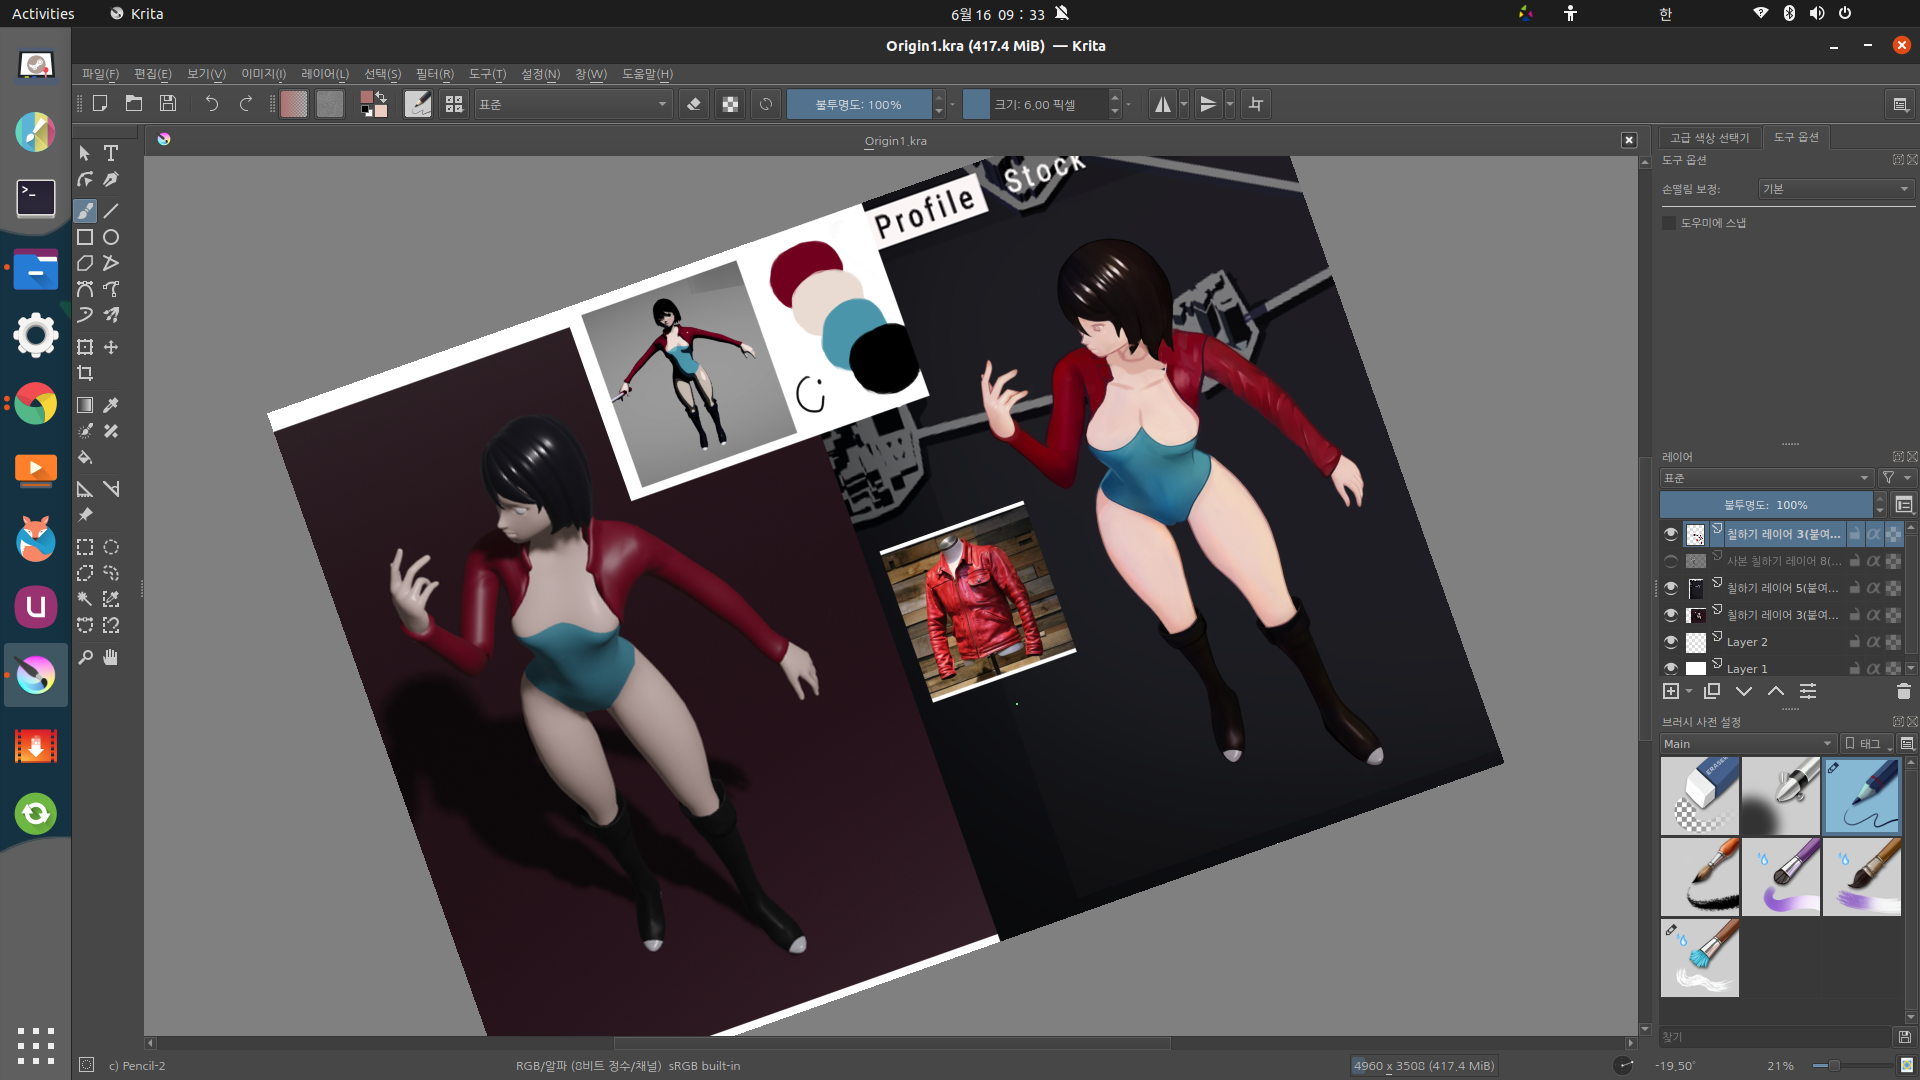The width and height of the screenshot is (1920, 1080).
Task: Toggle Preserve Alpha in toolbar
Action: click(730, 104)
